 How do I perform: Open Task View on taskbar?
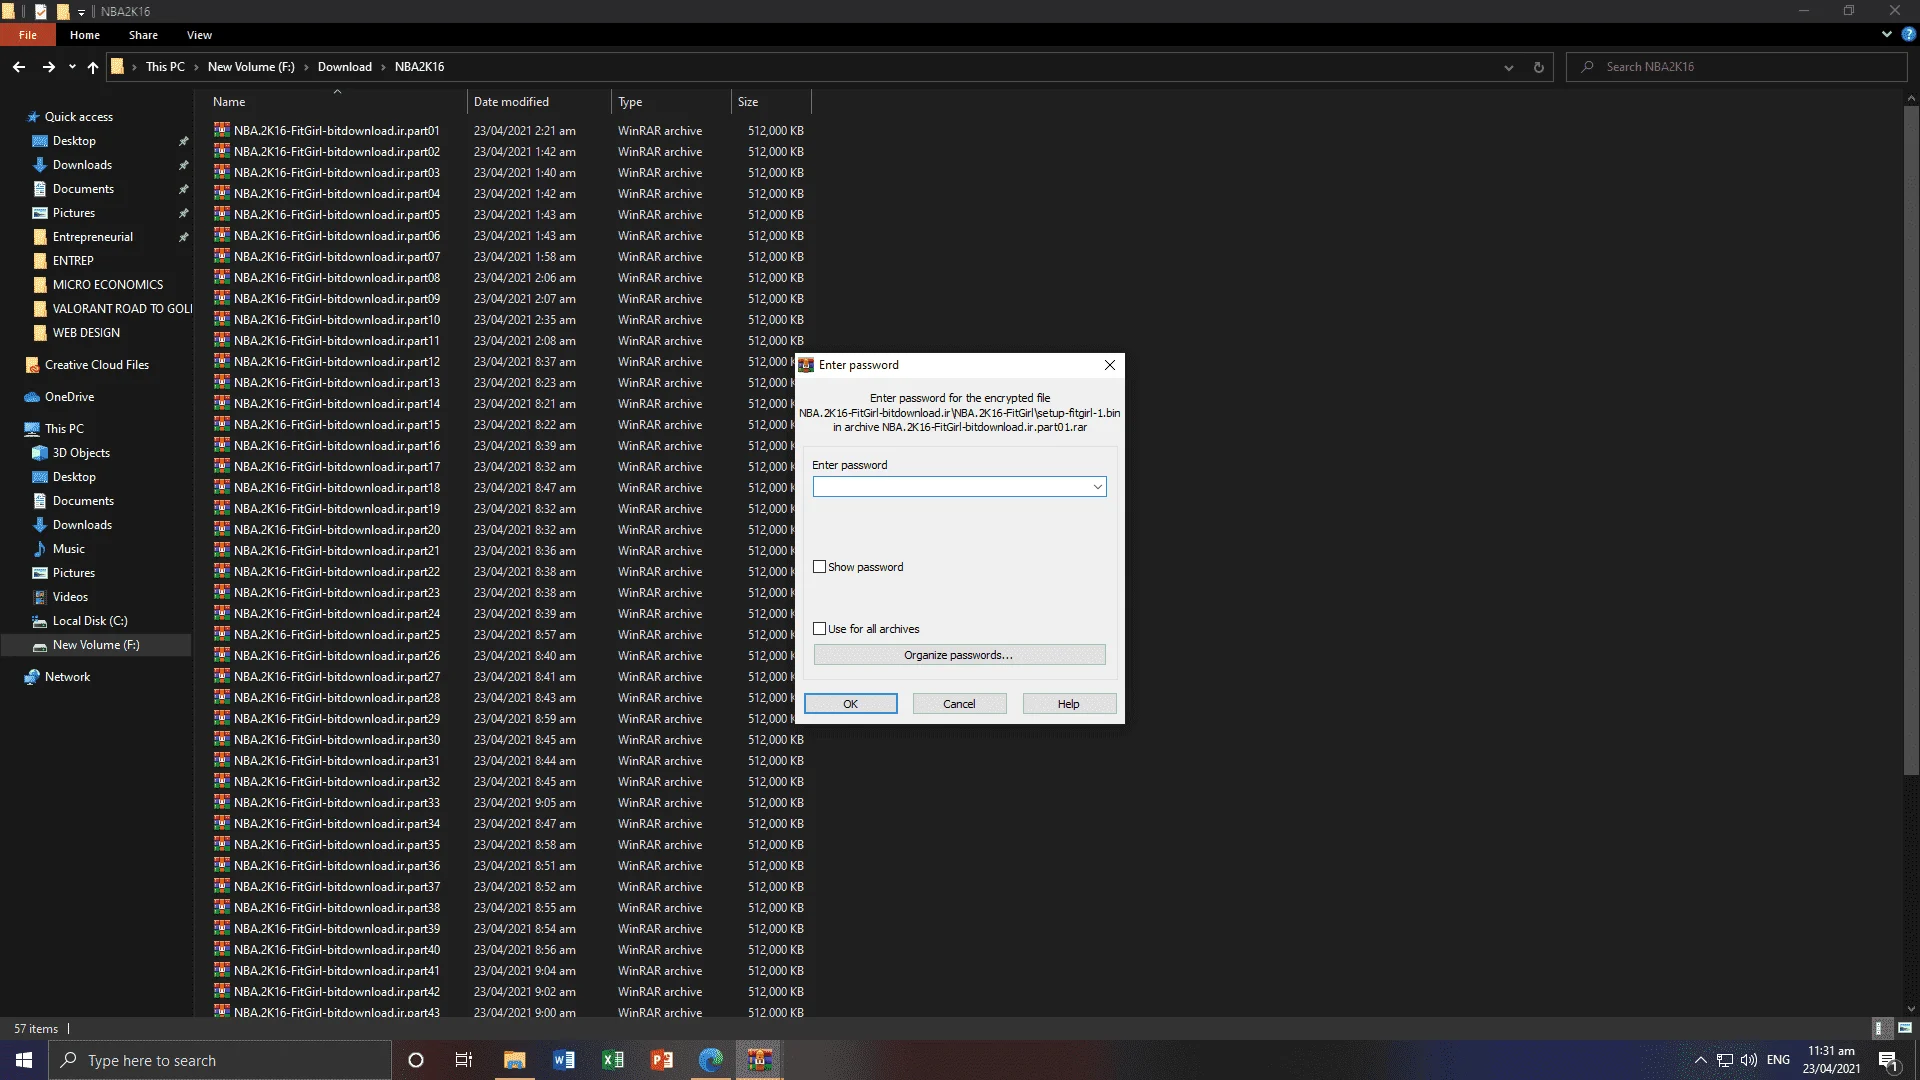pos(464,1060)
